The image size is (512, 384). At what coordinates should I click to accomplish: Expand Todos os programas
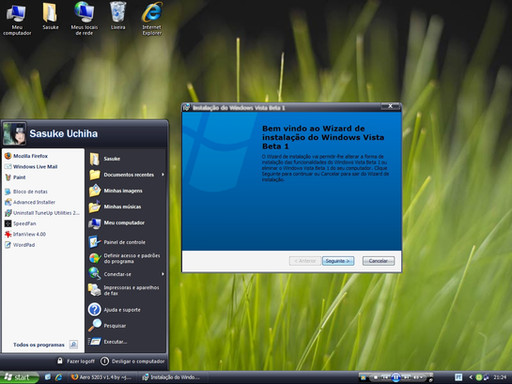[45, 345]
